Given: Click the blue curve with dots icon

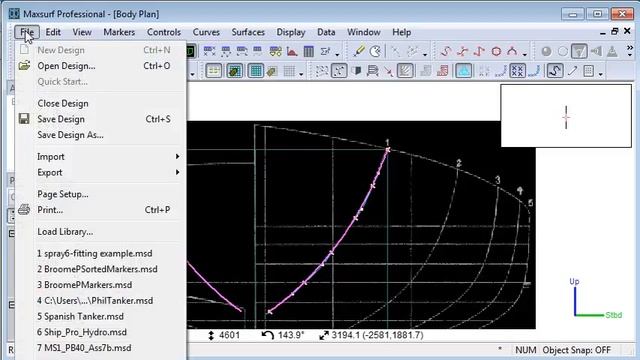Looking at the screenshot, I should pyautogui.click(x=534, y=71).
